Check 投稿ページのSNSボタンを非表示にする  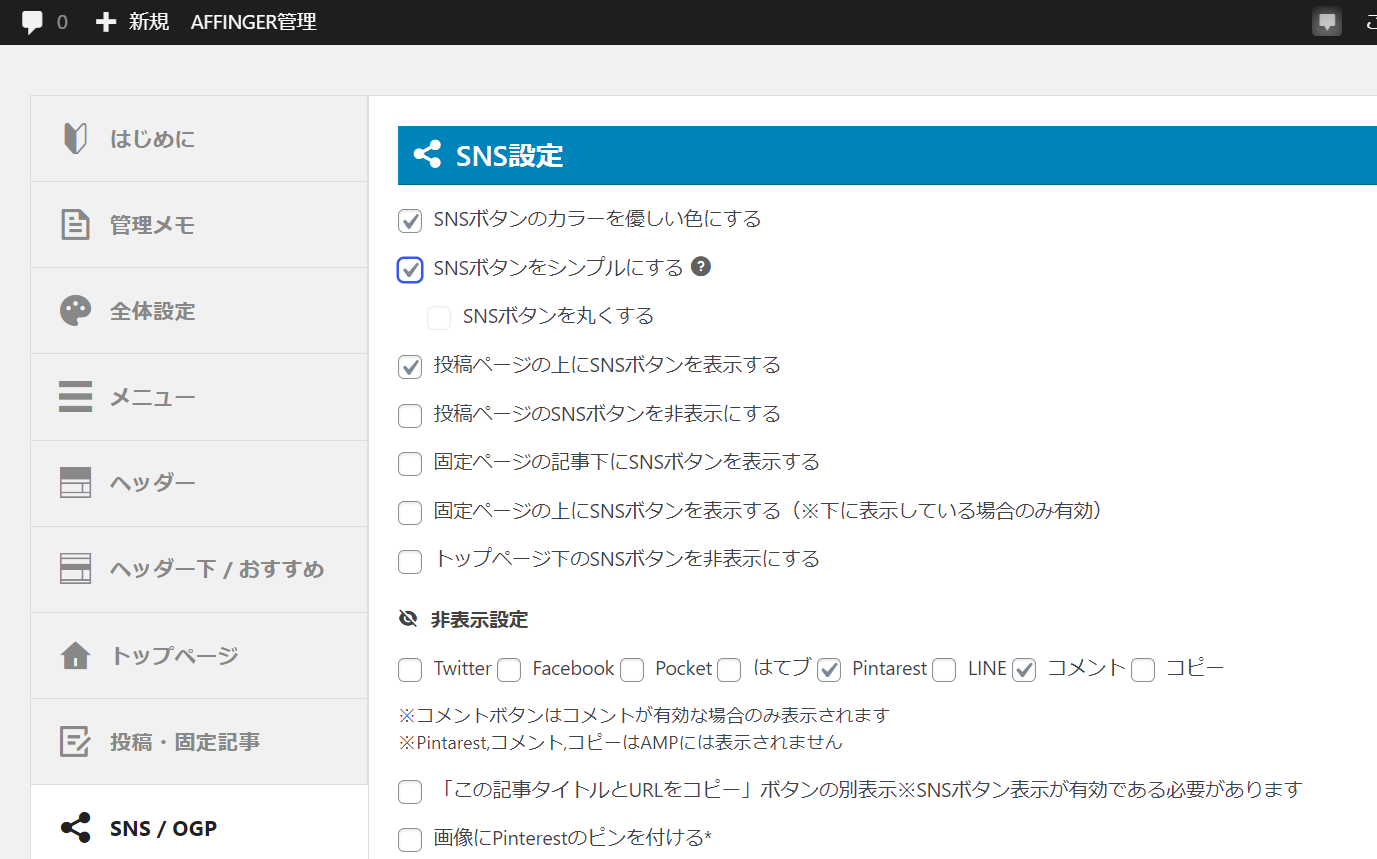410,415
